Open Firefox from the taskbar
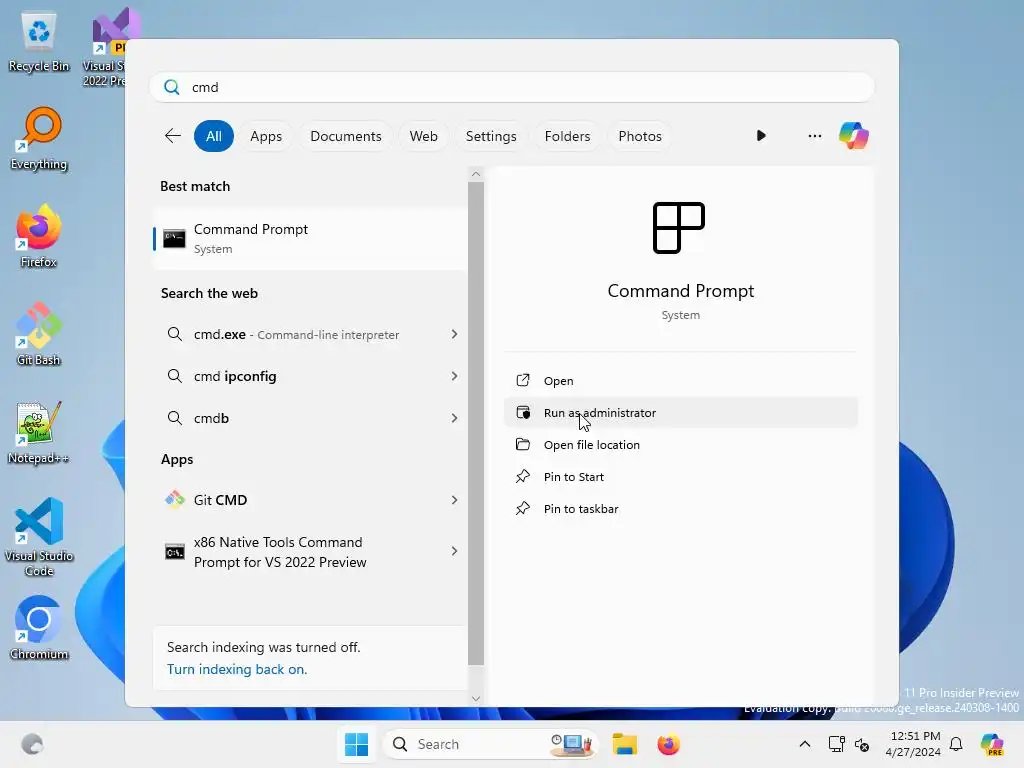The height and width of the screenshot is (768, 1024). click(668, 744)
